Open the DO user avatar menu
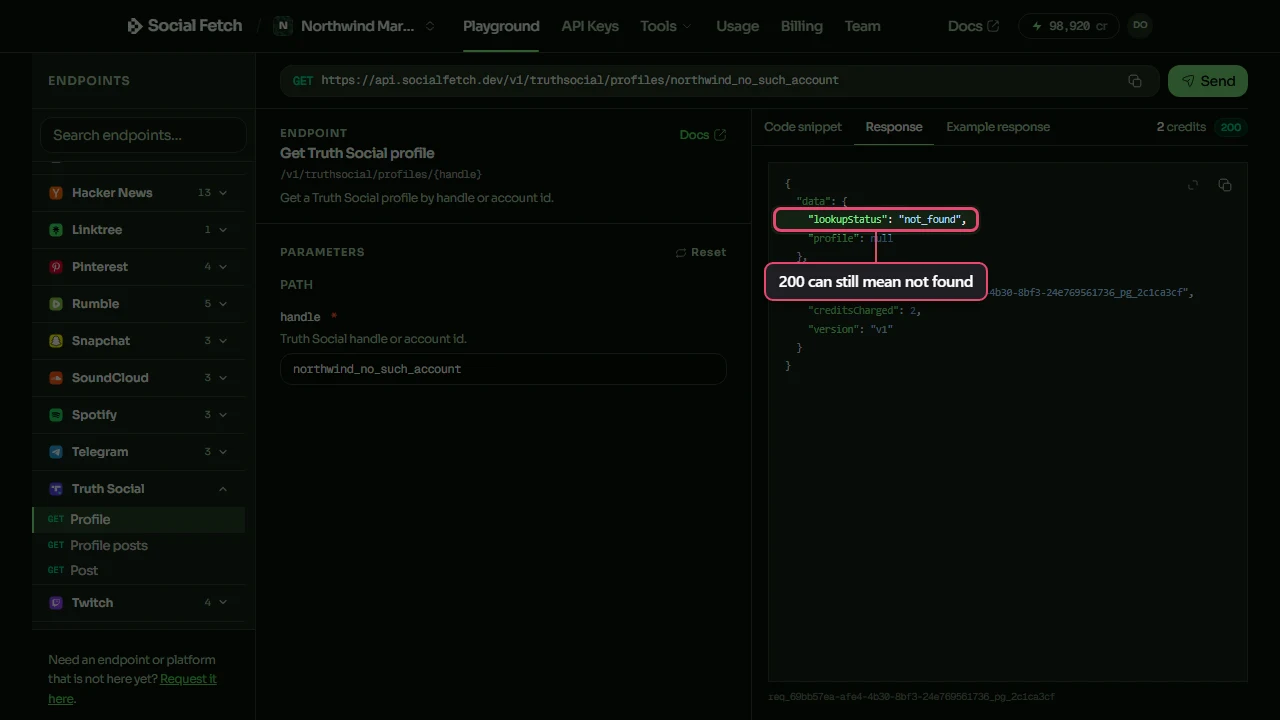 1139,26
